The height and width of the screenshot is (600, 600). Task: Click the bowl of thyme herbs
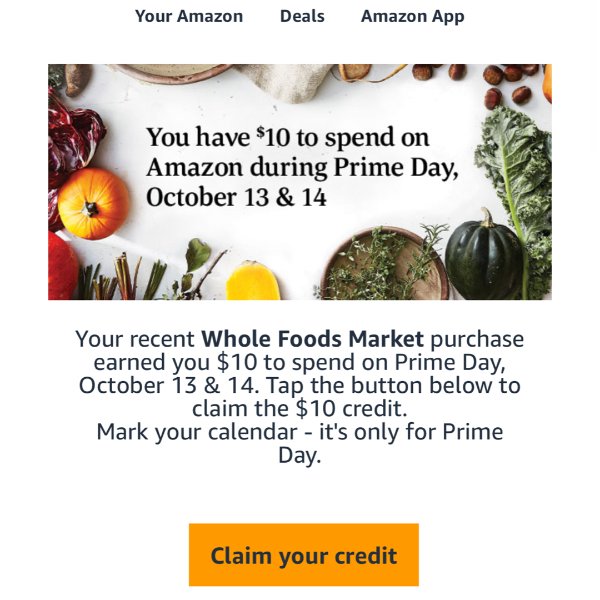click(x=383, y=264)
